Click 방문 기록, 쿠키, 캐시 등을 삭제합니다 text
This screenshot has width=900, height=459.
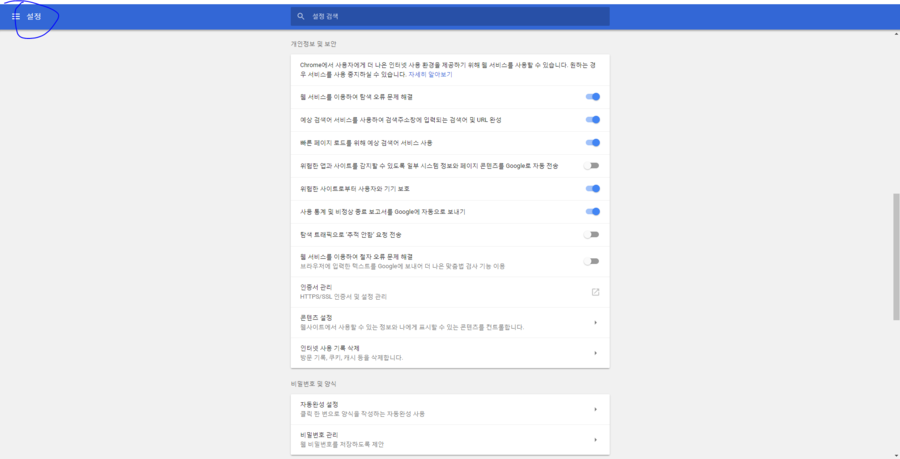351,357
